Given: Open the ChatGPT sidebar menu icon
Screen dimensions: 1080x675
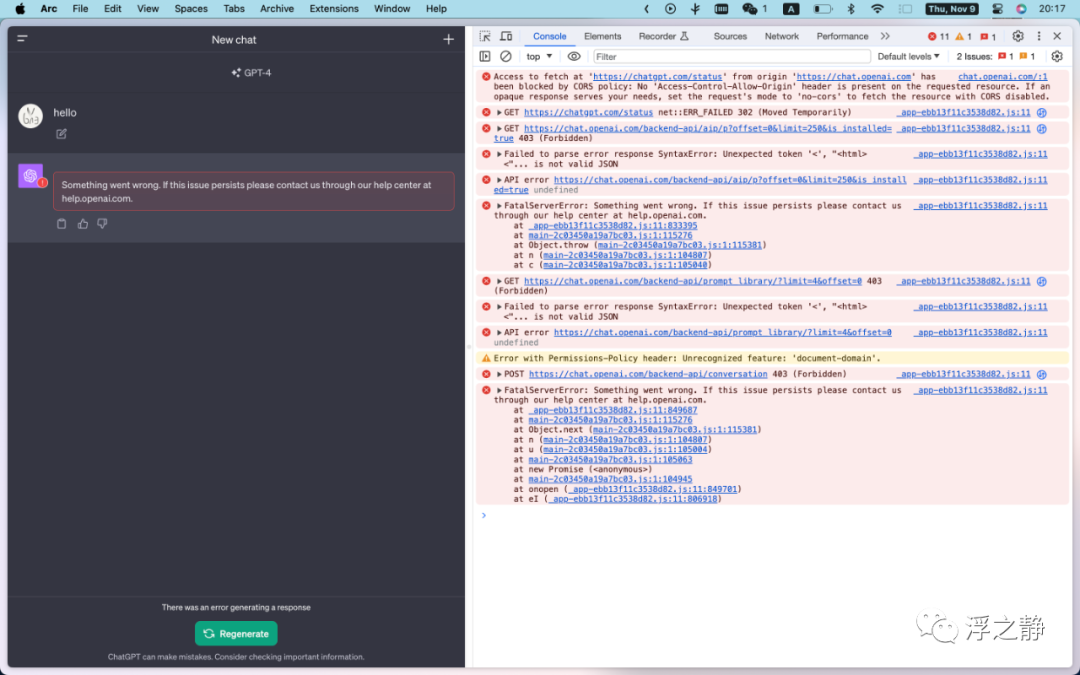Looking at the screenshot, I should click(x=22, y=39).
